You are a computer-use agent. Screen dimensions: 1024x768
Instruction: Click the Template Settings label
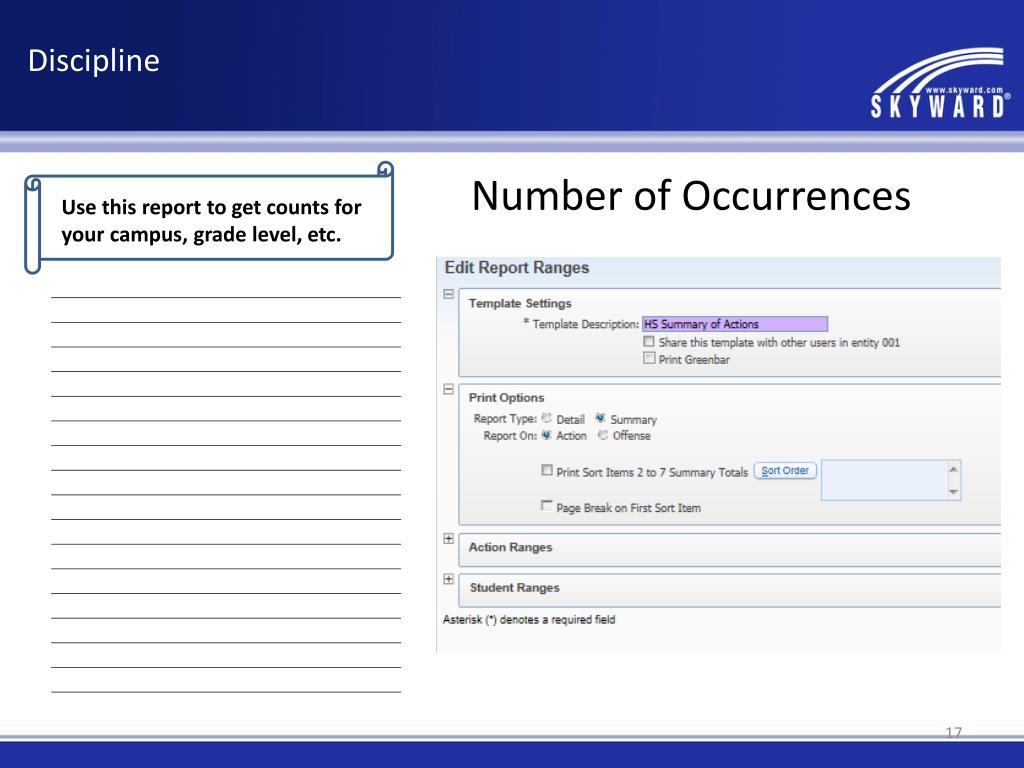click(520, 303)
